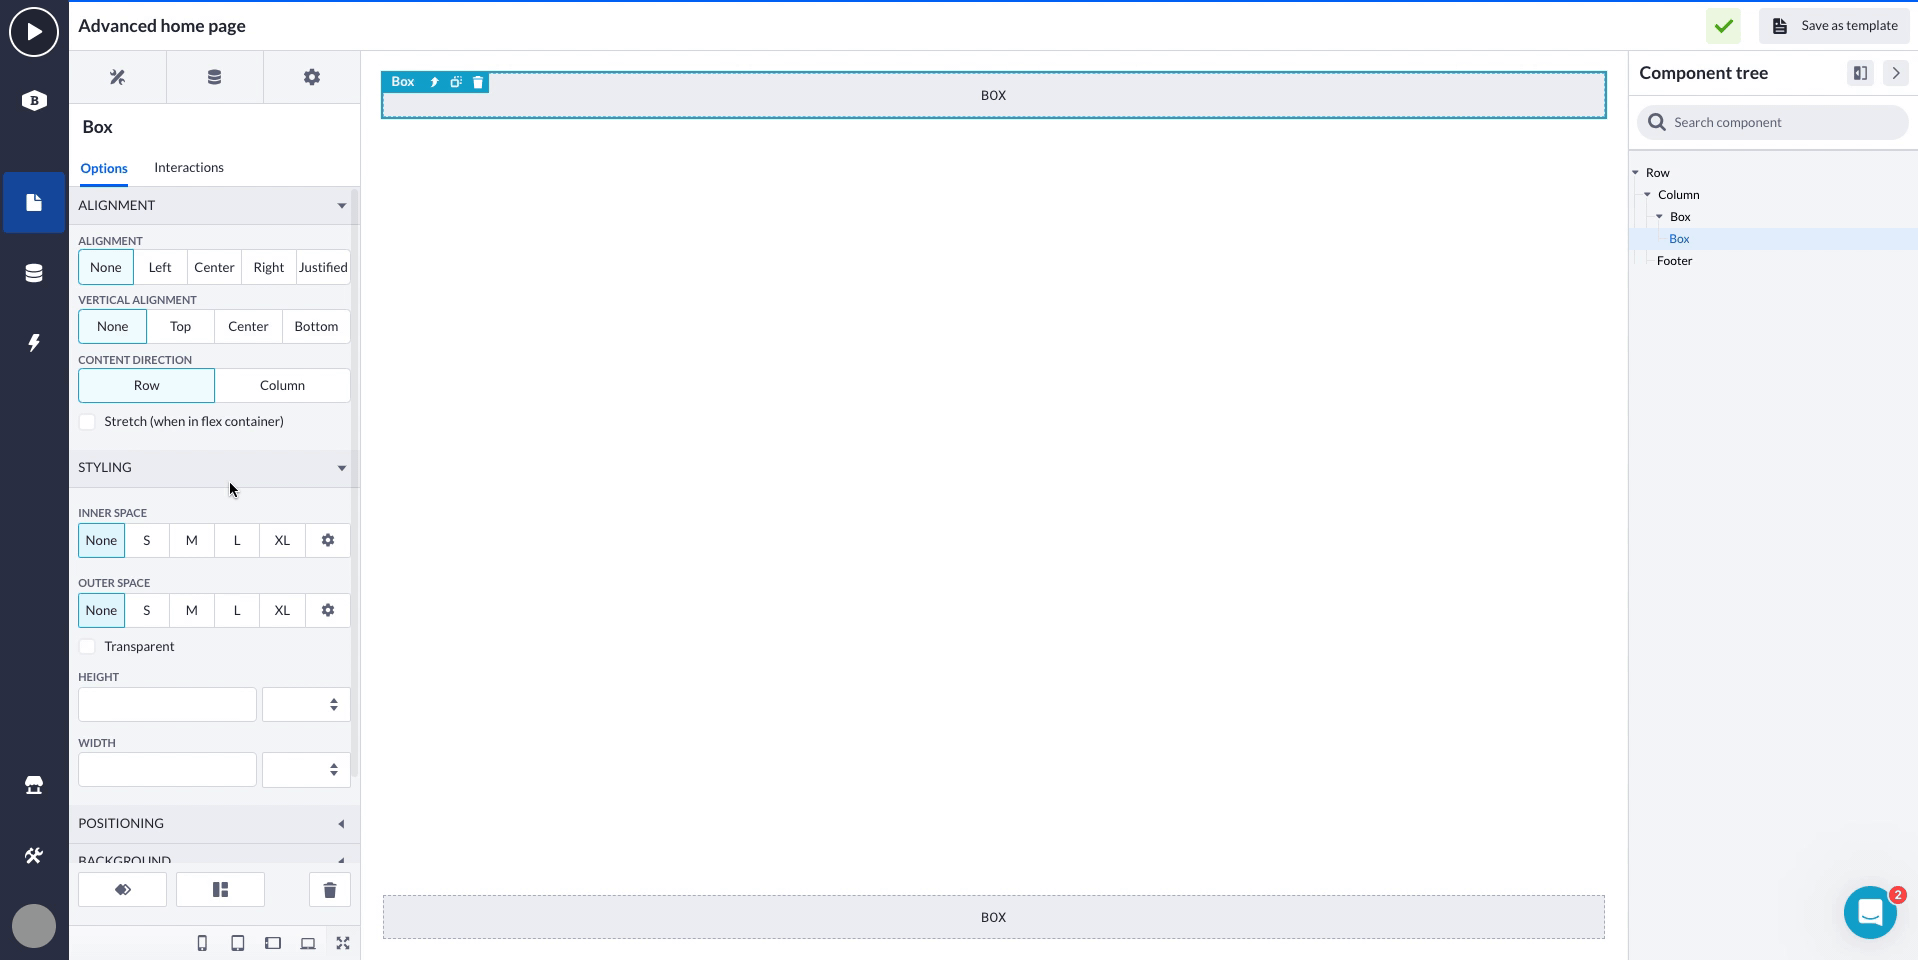Delete the selected Box via the toolbar trash icon

coord(478,82)
